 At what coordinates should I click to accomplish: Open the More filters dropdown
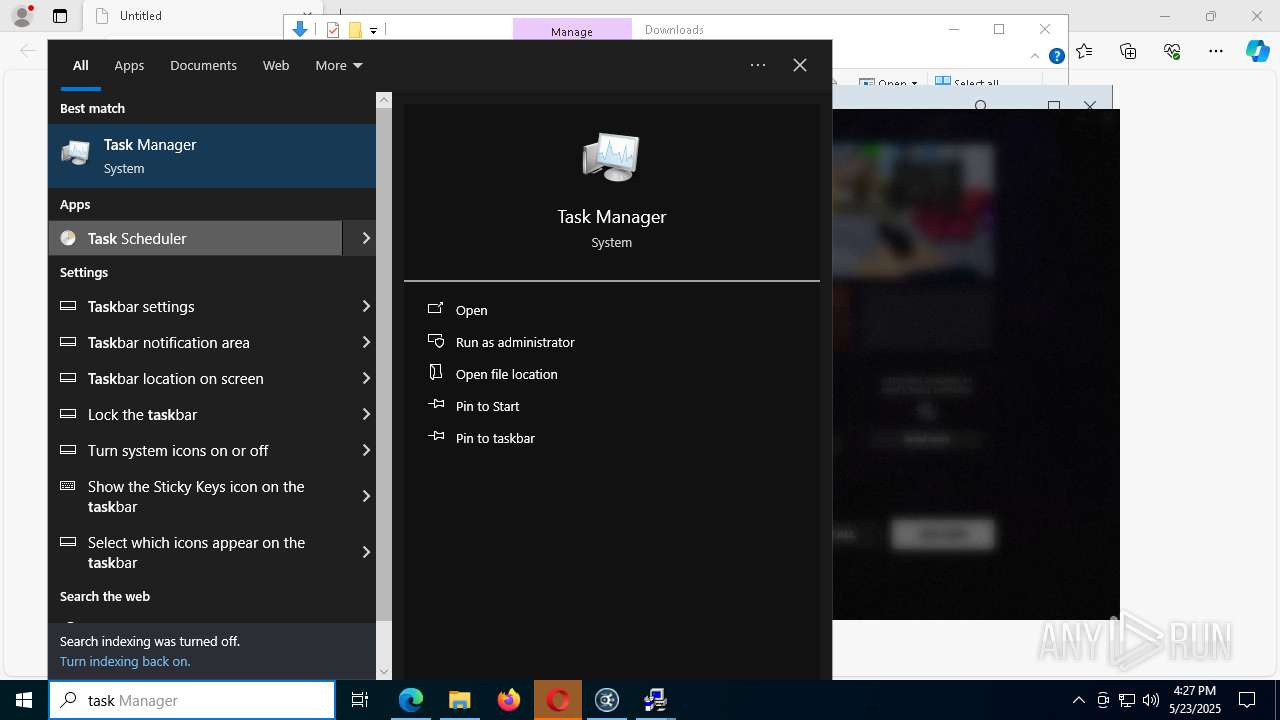coord(339,65)
